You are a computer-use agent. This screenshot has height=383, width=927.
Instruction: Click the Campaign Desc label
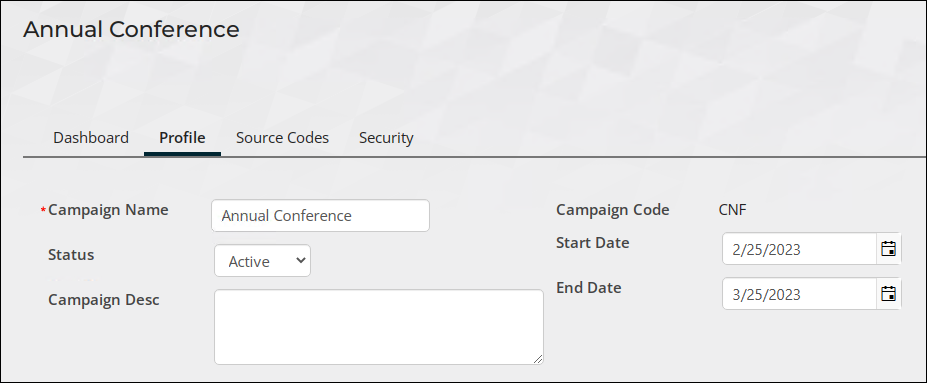103,300
